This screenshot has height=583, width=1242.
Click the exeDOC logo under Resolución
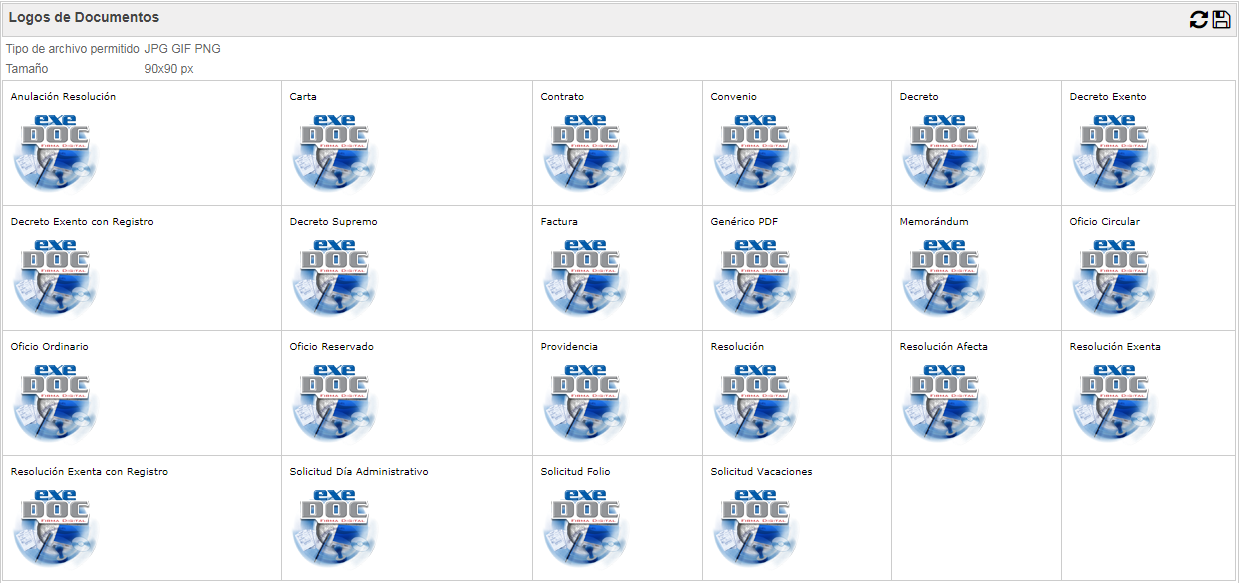click(756, 403)
